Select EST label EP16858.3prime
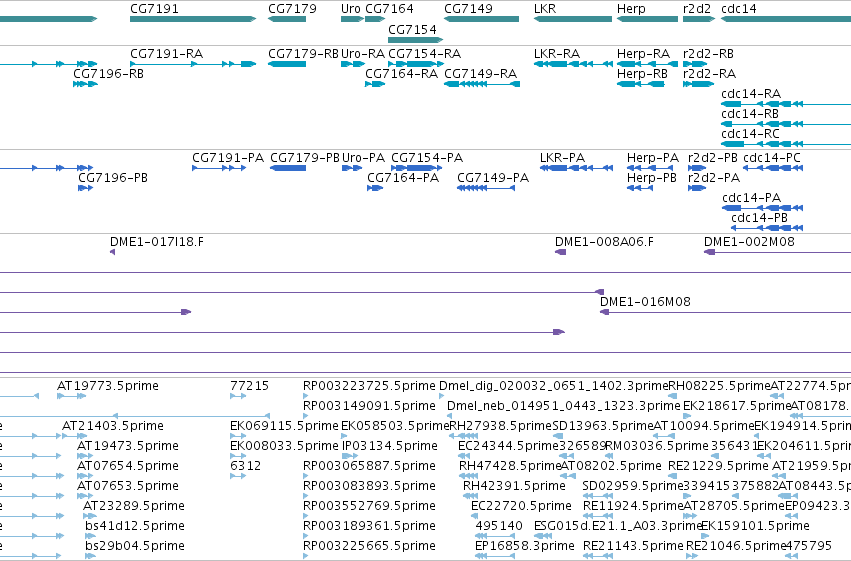The width and height of the screenshot is (851, 561). point(525,546)
